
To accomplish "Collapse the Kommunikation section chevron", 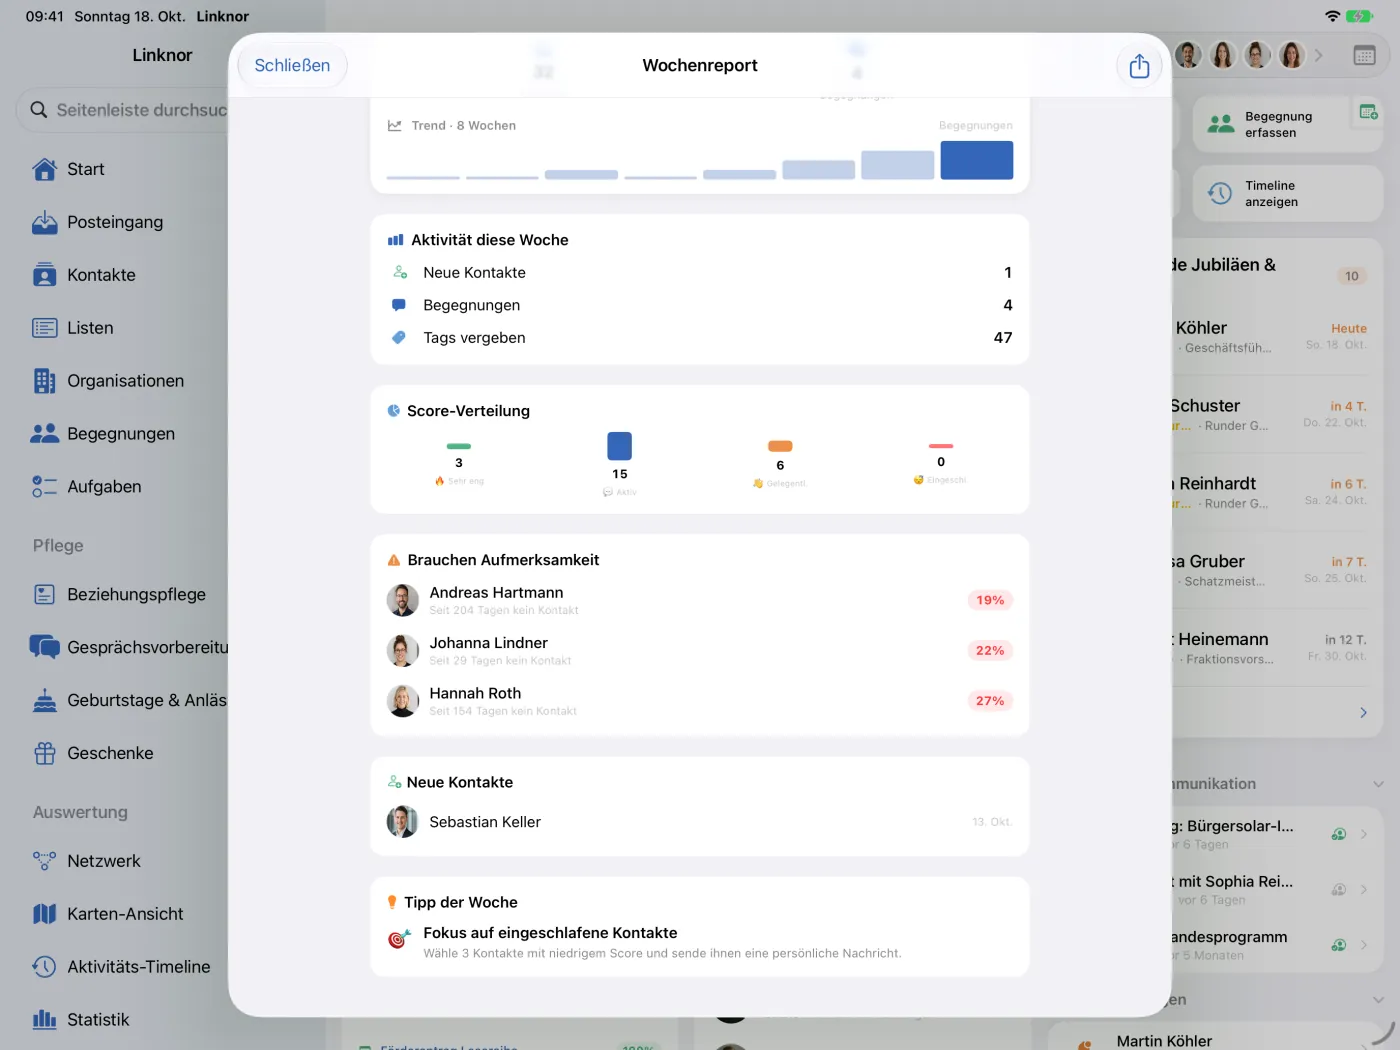I will point(1378,784).
